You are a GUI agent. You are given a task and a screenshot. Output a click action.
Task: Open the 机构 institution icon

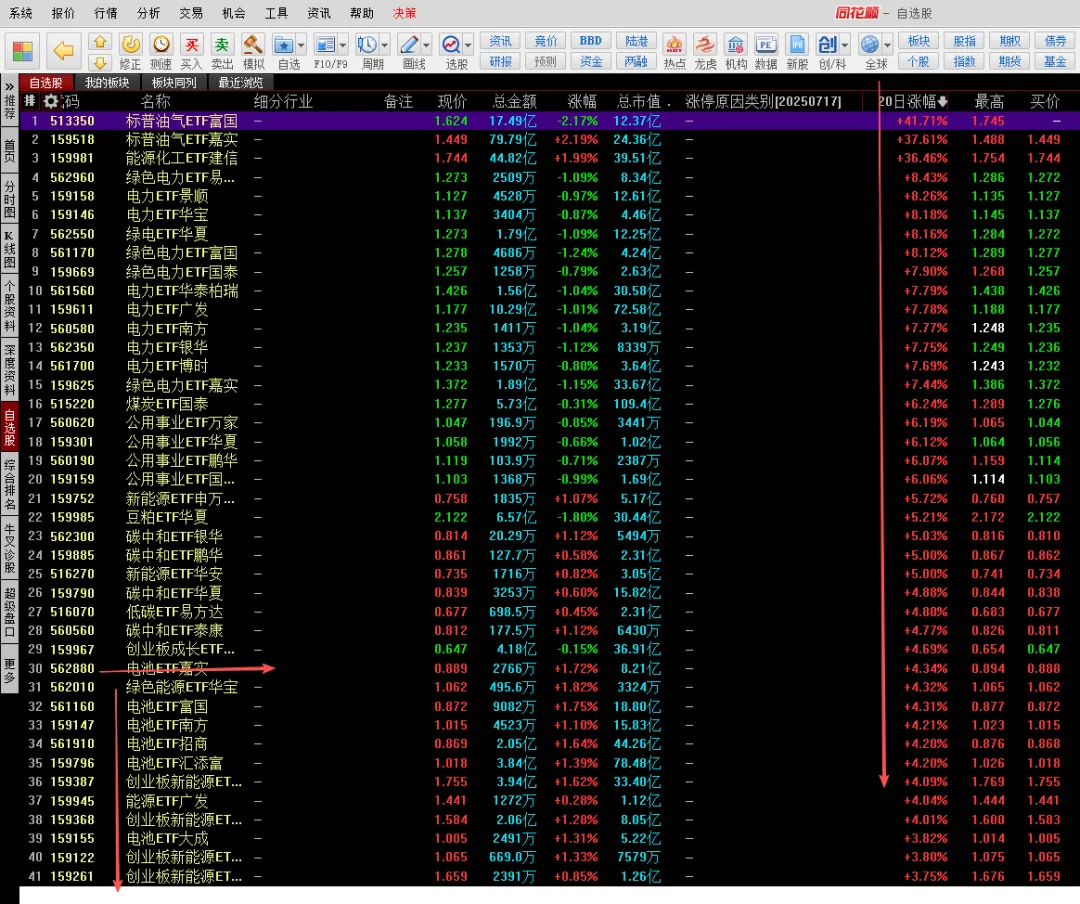[736, 45]
